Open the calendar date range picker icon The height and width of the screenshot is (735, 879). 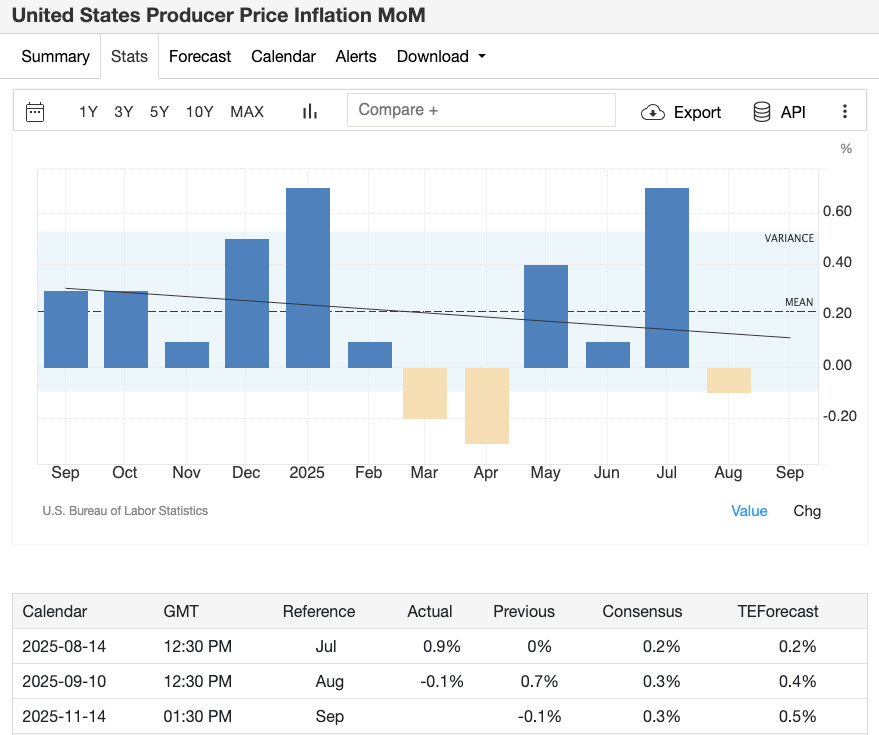coord(35,112)
